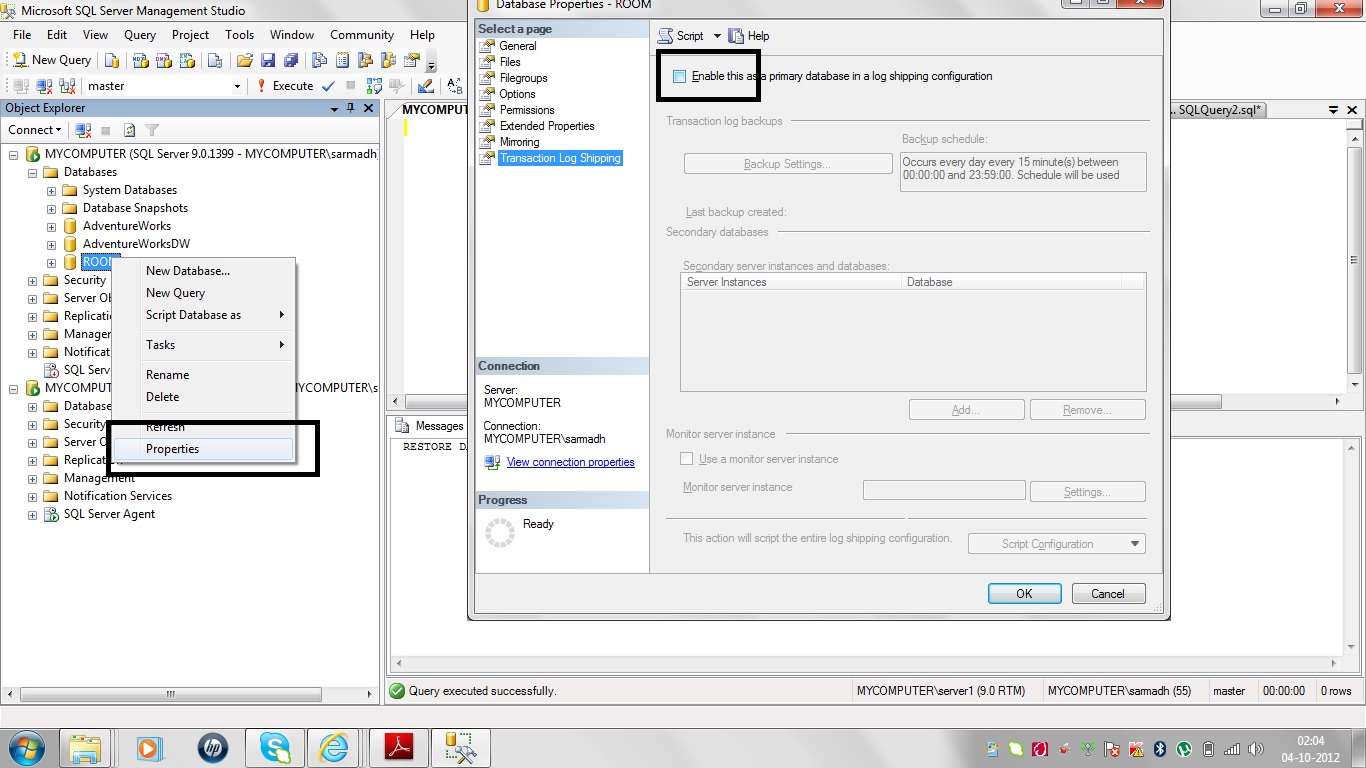Open Design Query in Editor icon

[425, 86]
